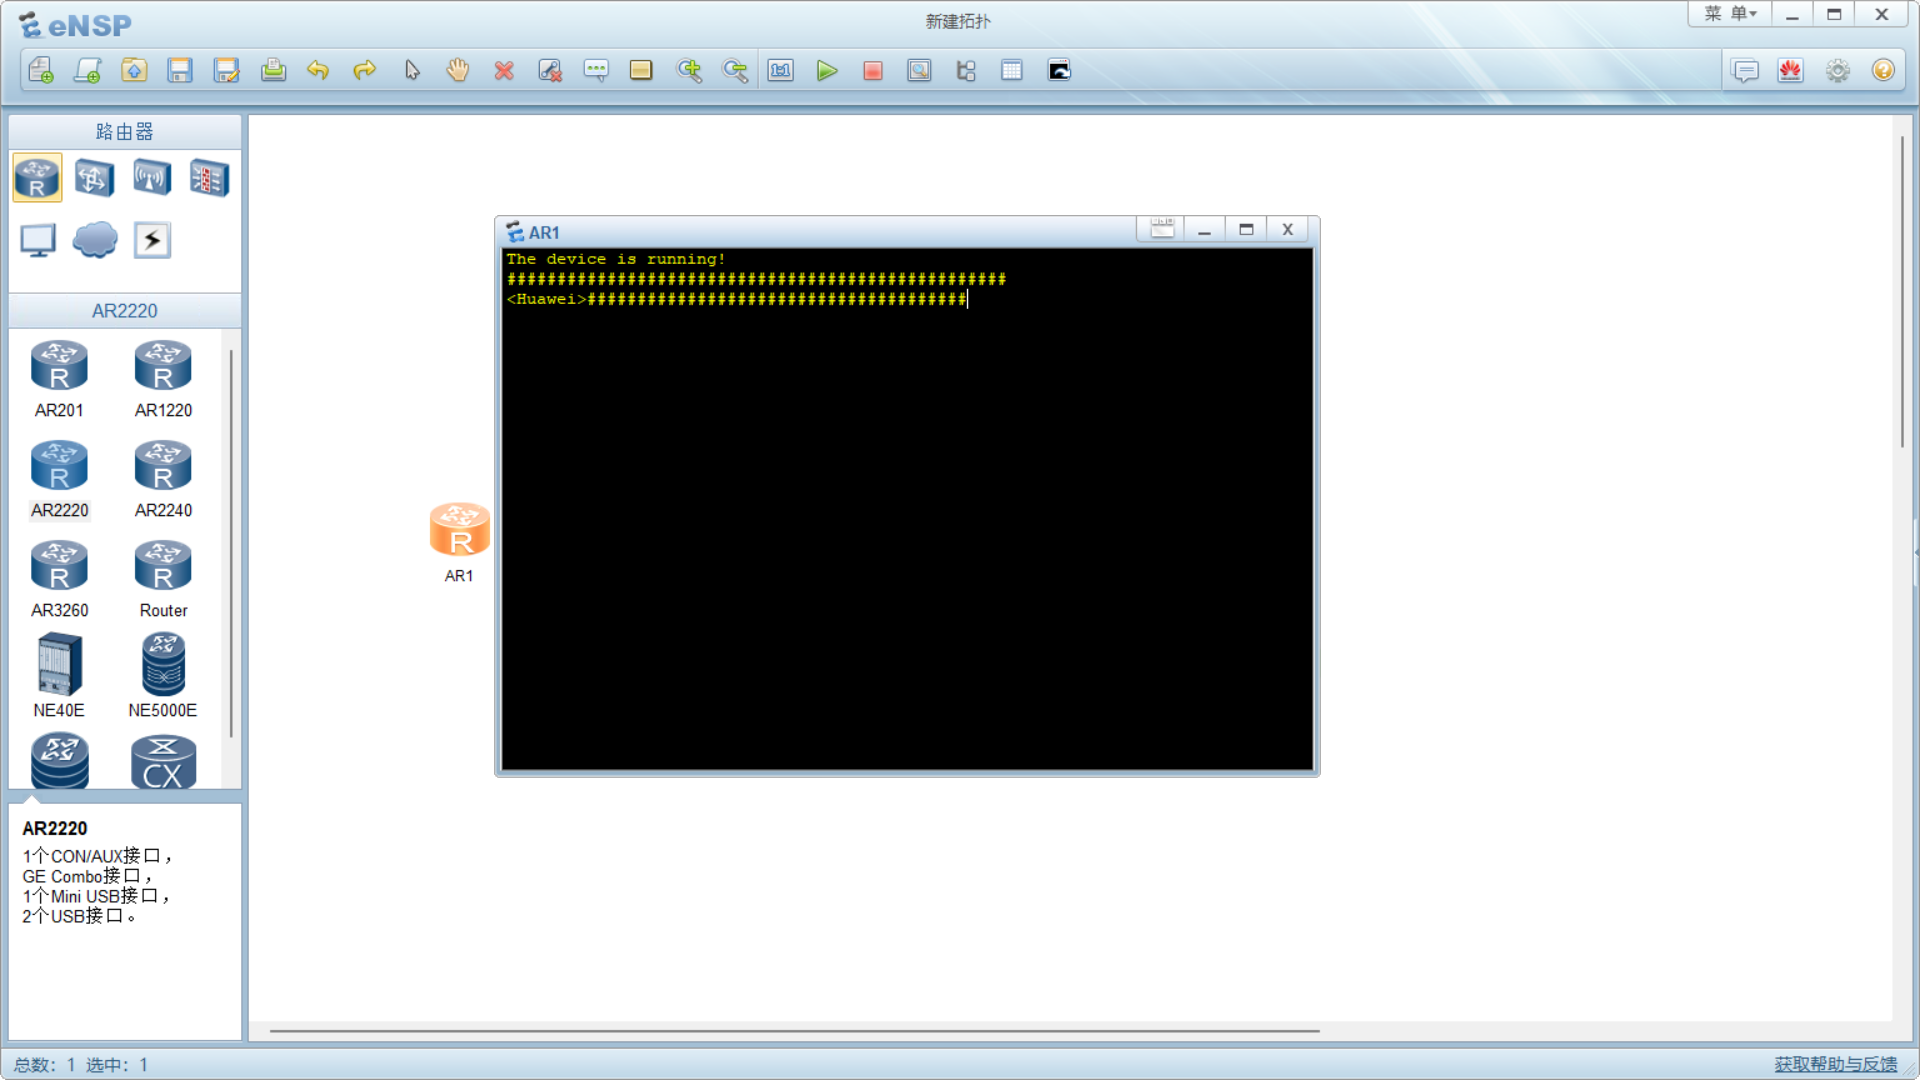Select the cloud device category icon

(95, 240)
